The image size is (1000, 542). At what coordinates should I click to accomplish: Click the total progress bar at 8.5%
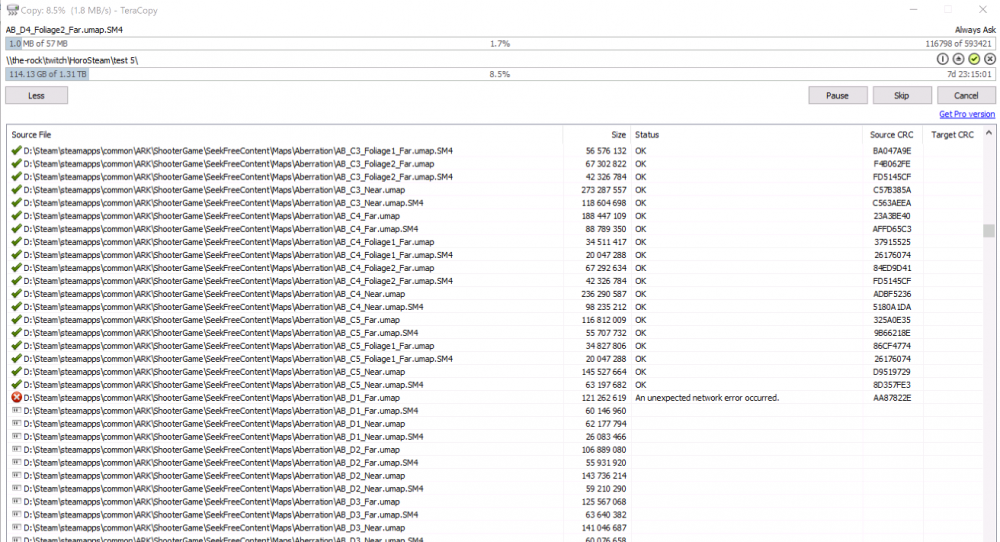(x=500, y=74)
